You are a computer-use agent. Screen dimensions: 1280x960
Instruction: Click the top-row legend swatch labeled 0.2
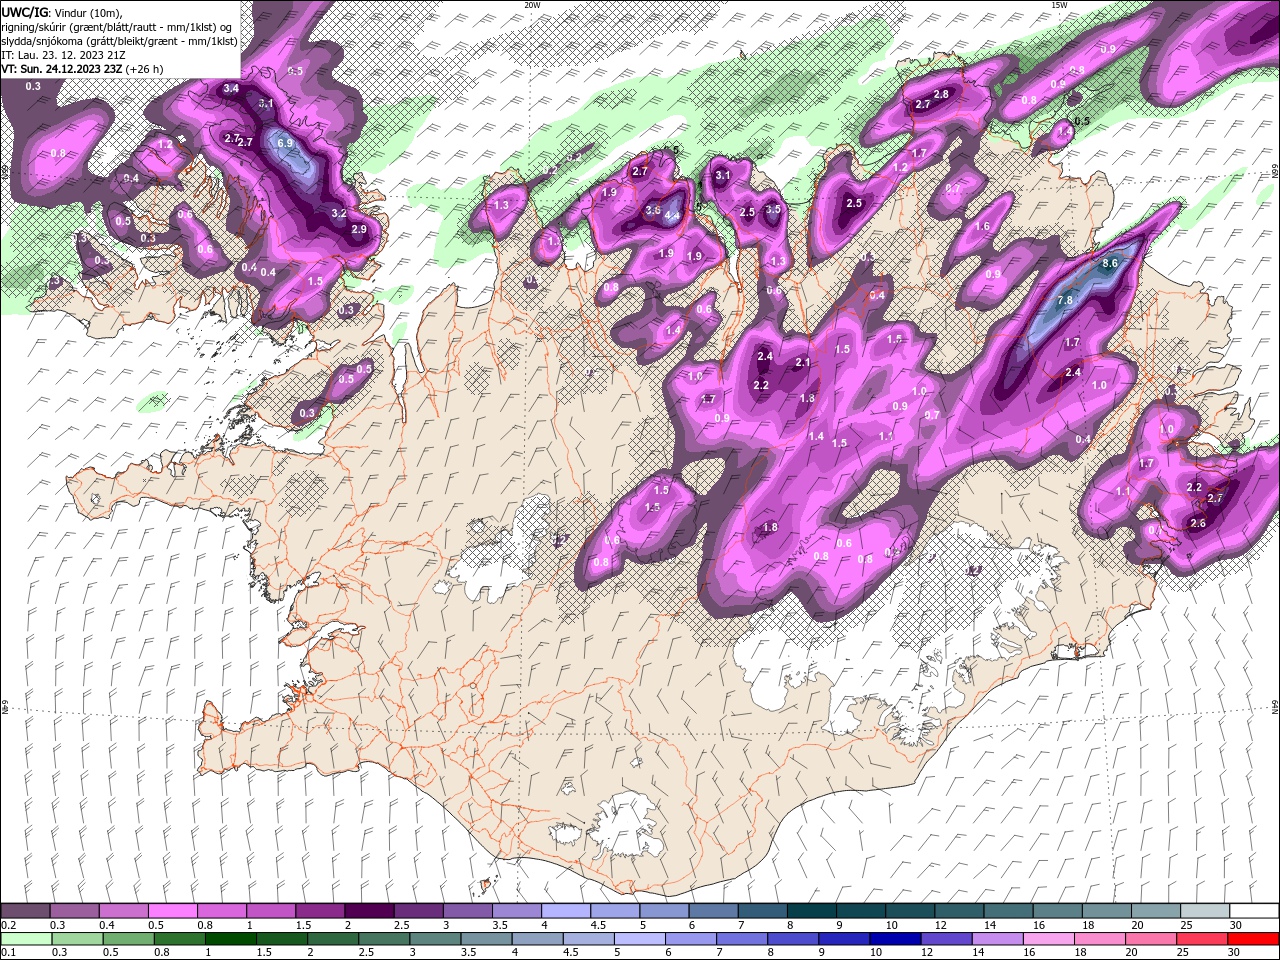pyautogui.click(x=25, y=911)
